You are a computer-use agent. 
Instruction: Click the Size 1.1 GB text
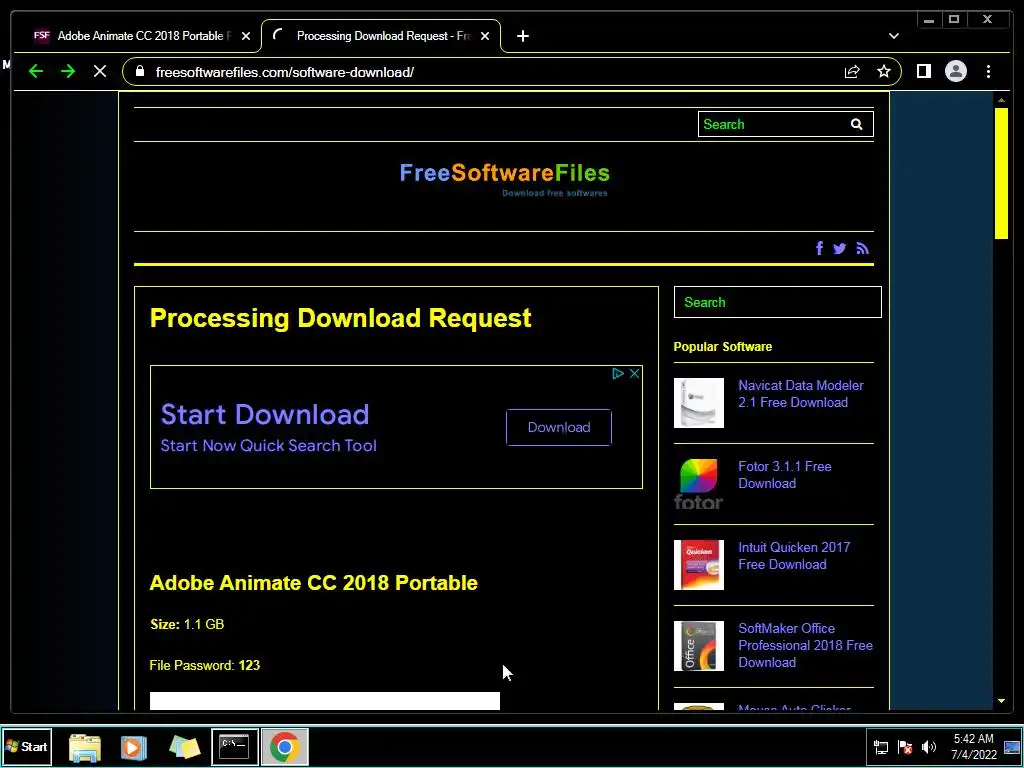[187, 624]
